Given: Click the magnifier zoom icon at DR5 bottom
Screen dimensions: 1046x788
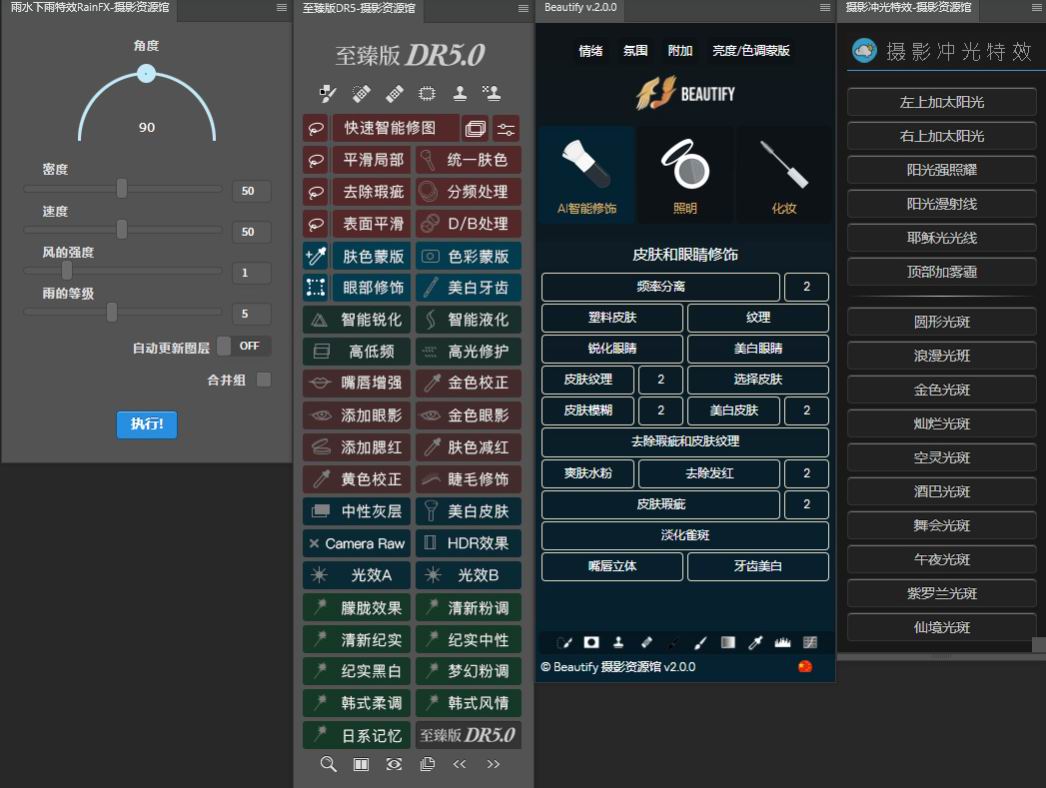Looking at the screenshot, I should pos(328,764).
